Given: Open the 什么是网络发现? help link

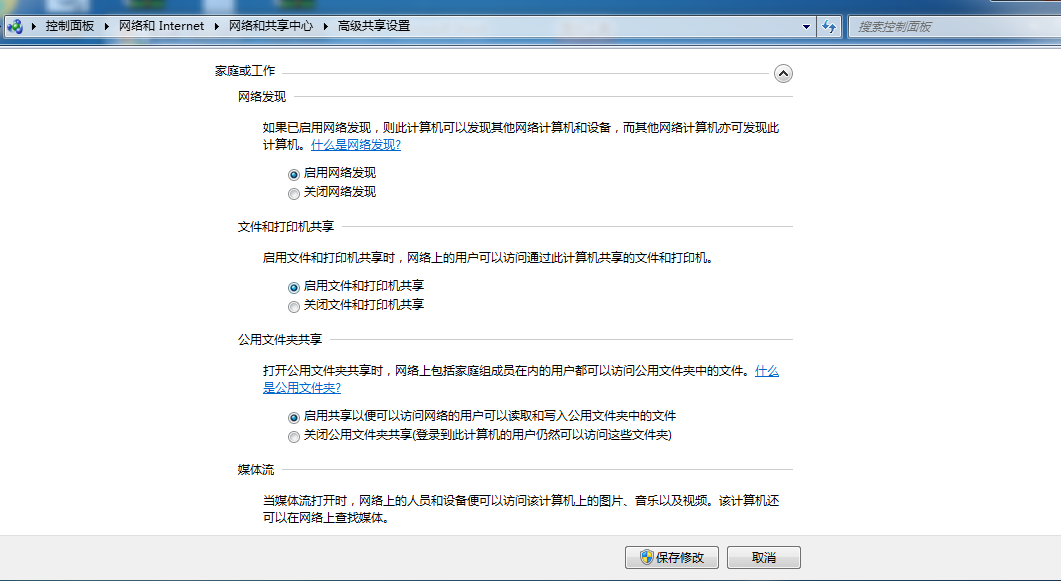Looking at the screenshot, I should 354,144.
